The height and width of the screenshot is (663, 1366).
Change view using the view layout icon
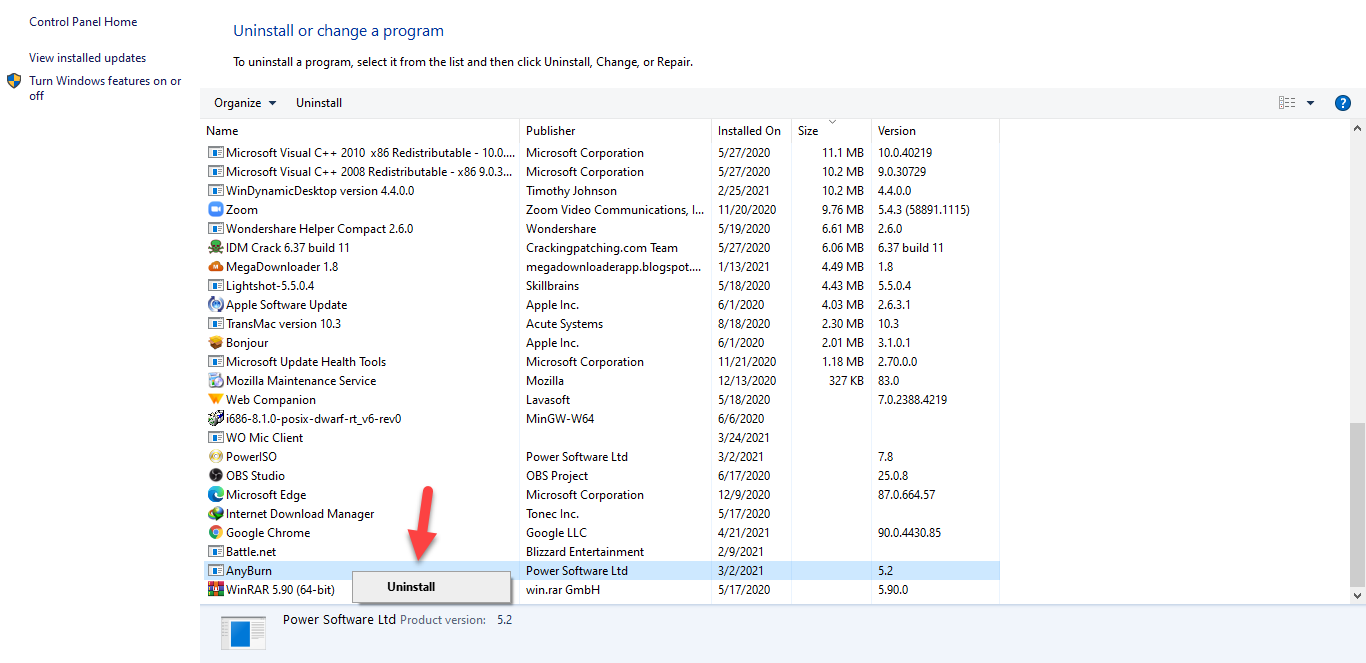pyautogui.click(x=1287, y=103)
